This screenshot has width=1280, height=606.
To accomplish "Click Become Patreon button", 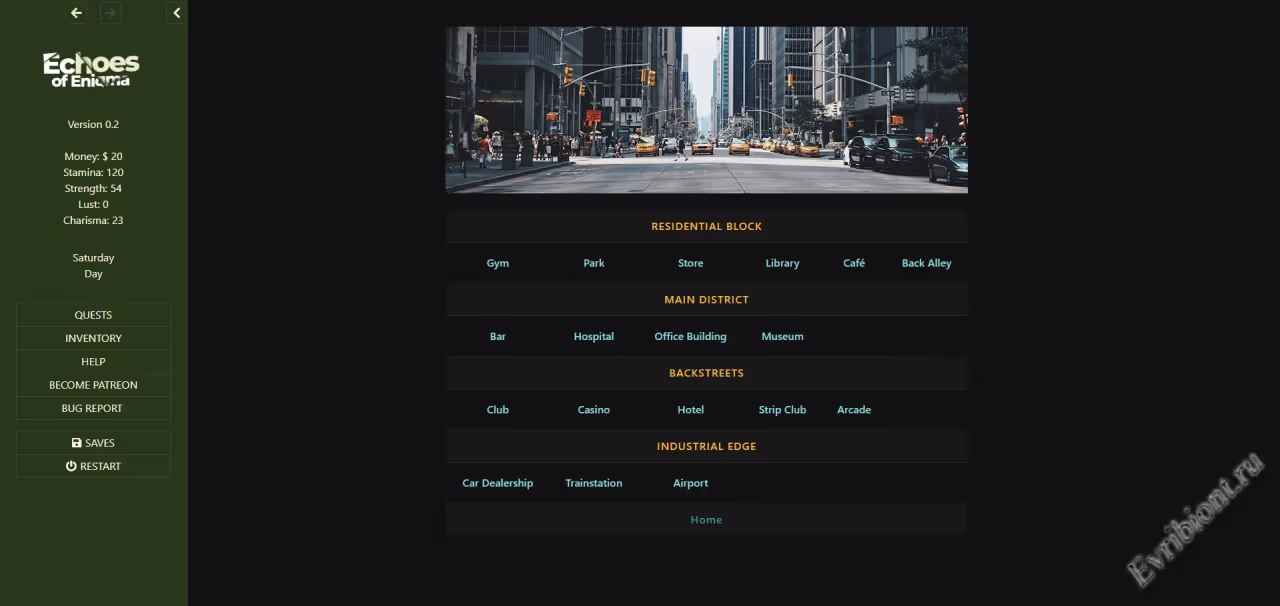I will (x=93, y=385).
